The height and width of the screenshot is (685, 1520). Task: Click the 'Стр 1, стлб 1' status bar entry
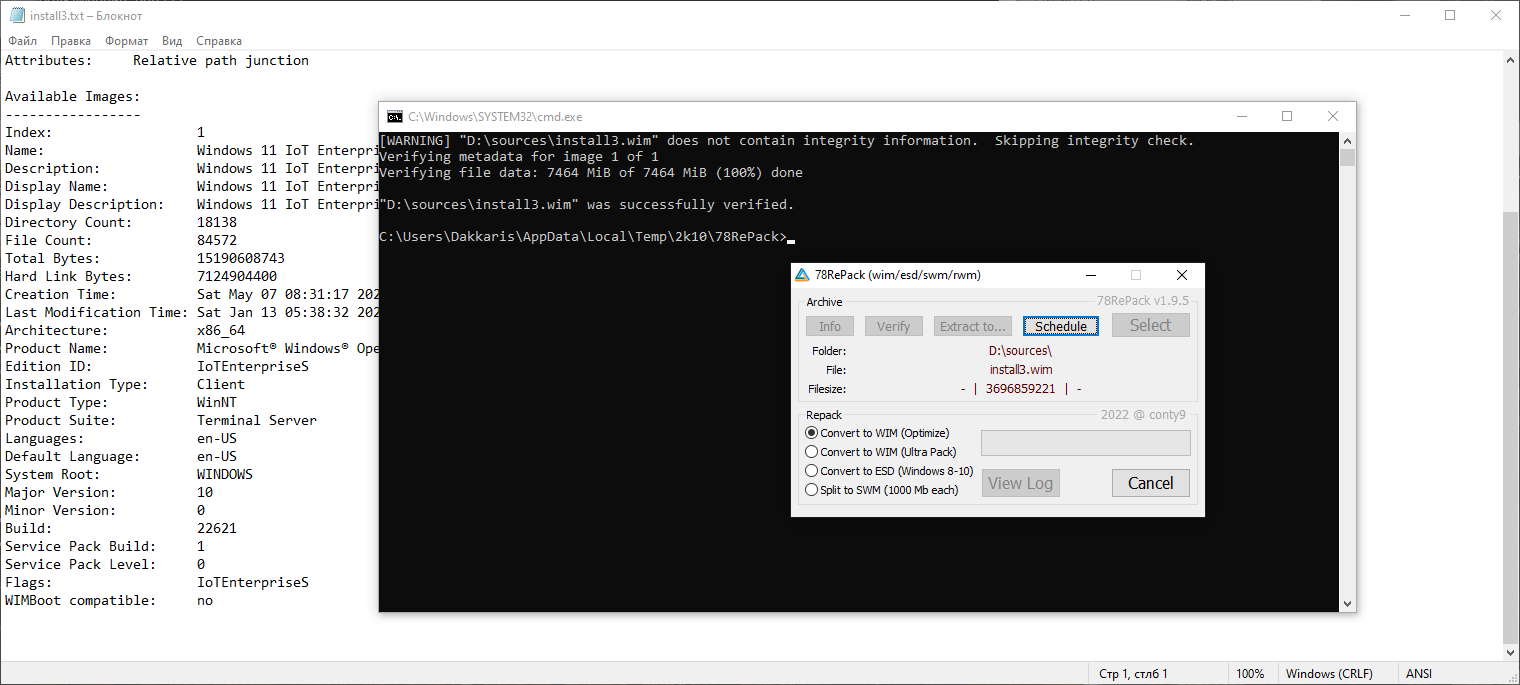click(1133, 674)
